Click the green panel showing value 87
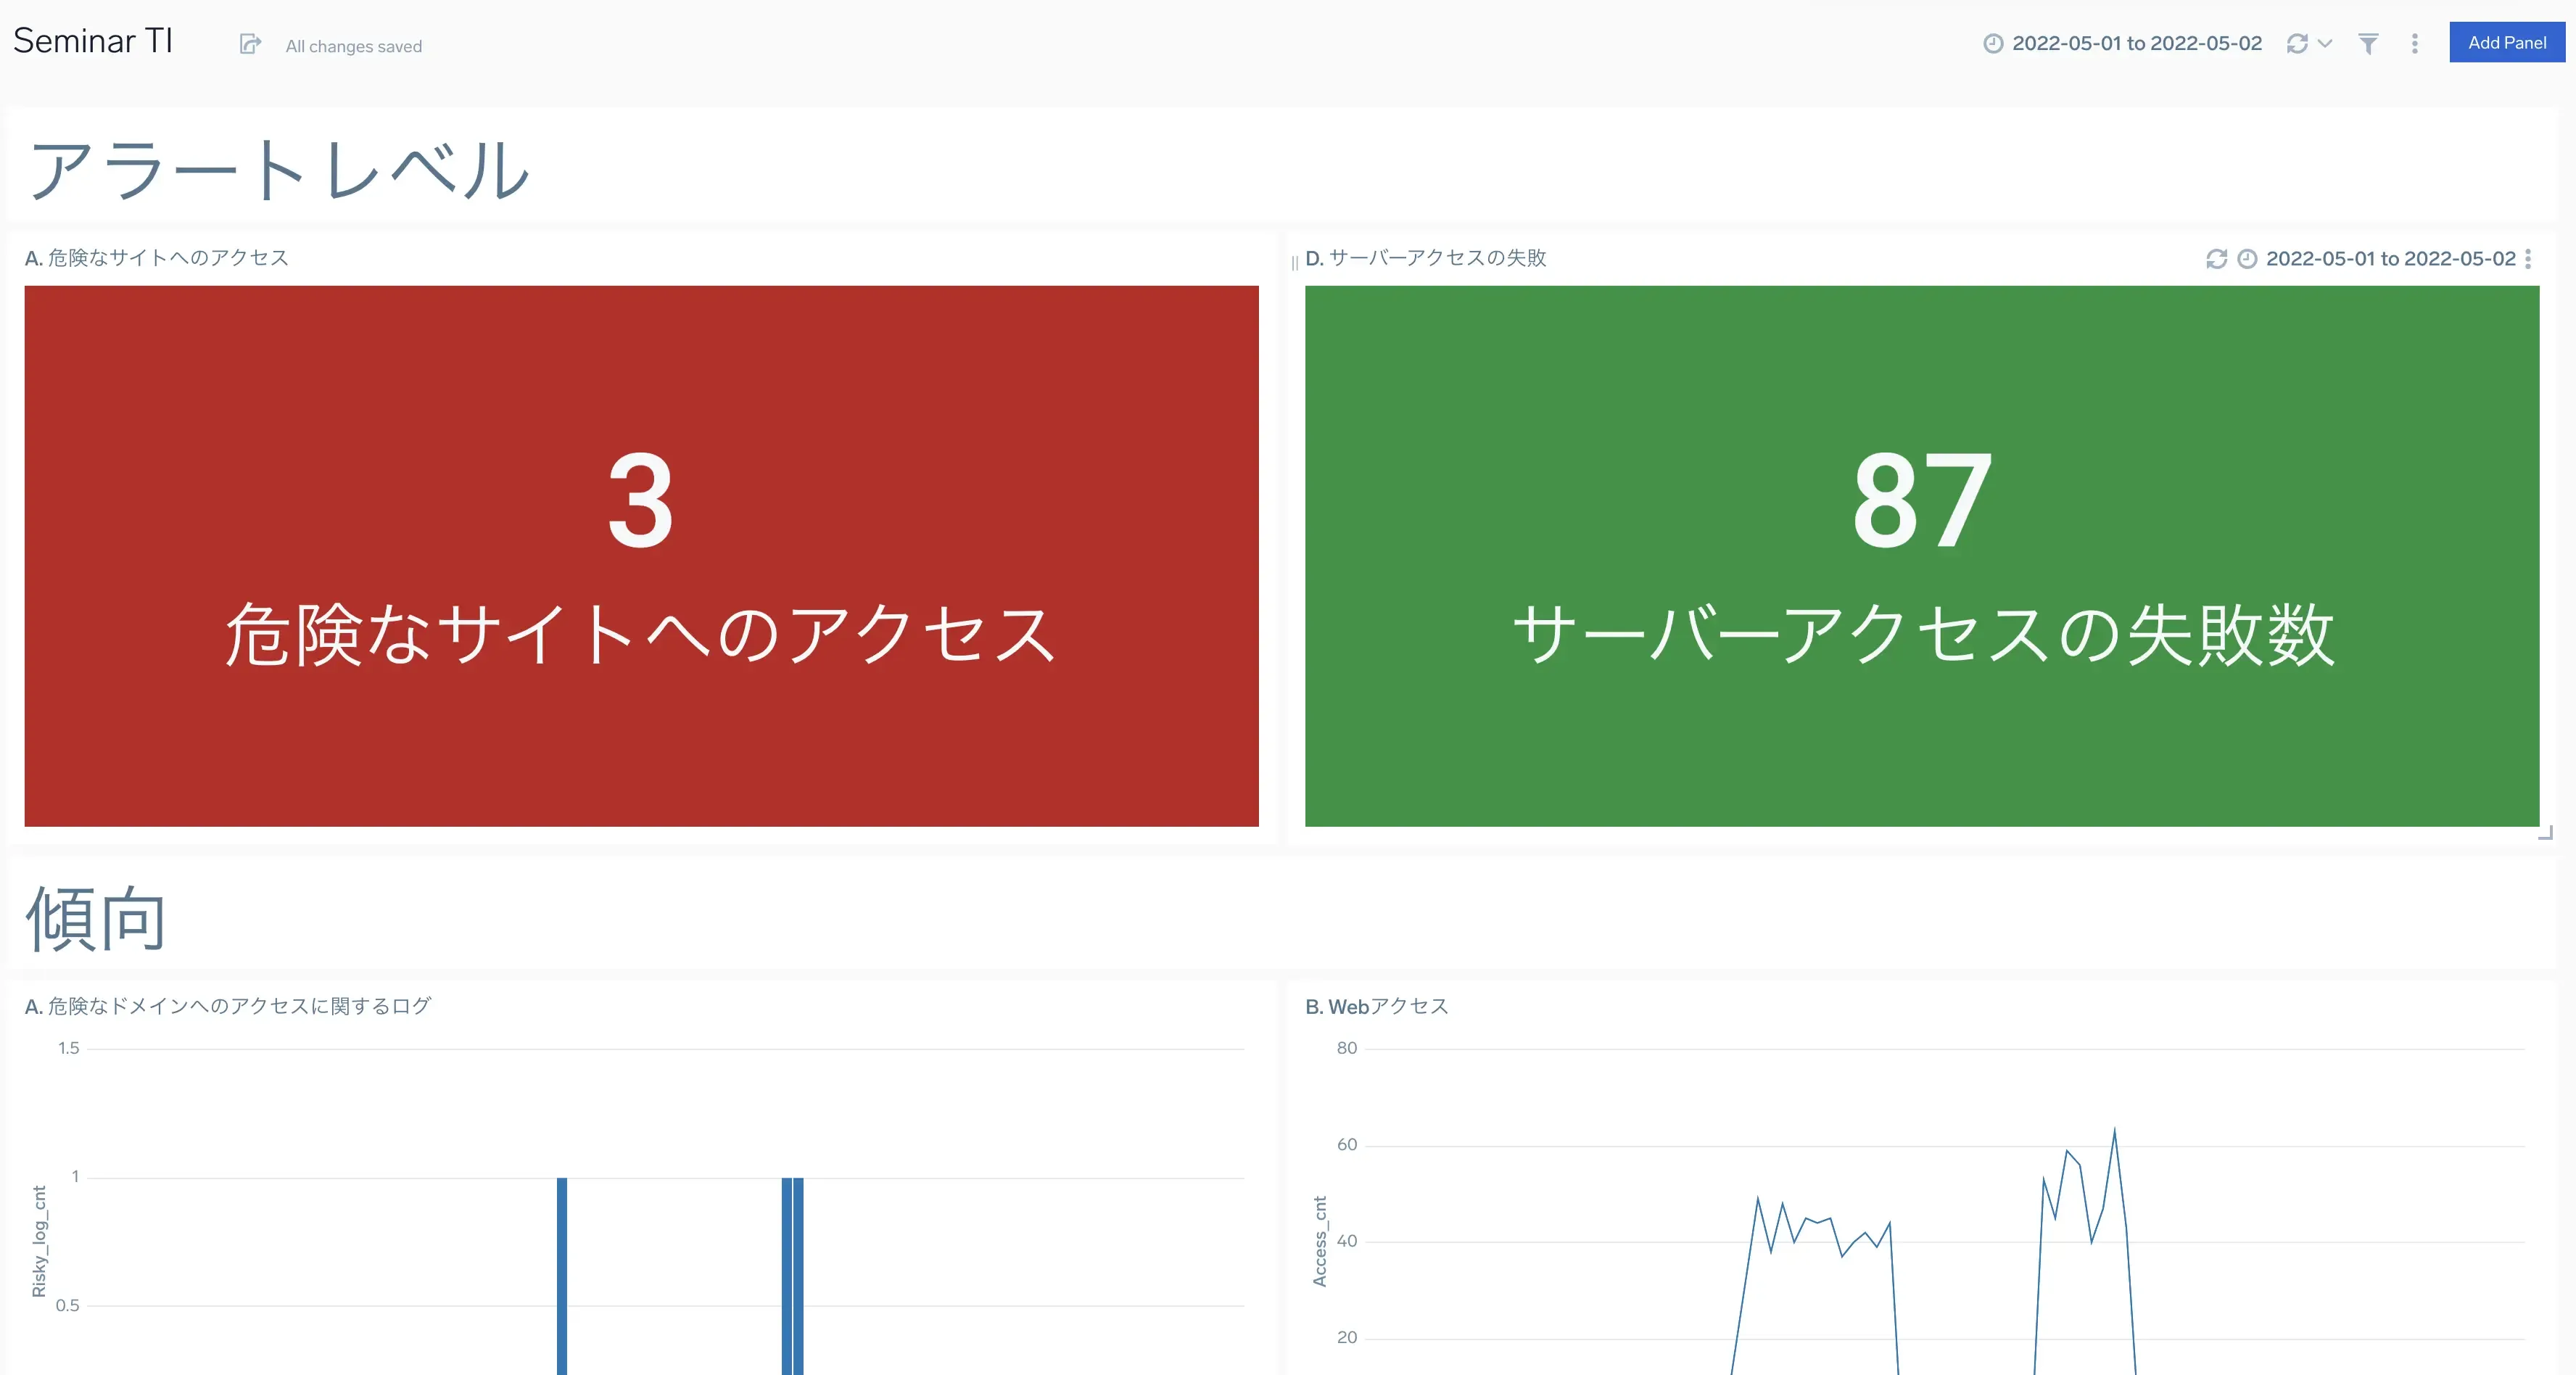The width and height of the screenshot is (2576, 1375). [1921, 555]
